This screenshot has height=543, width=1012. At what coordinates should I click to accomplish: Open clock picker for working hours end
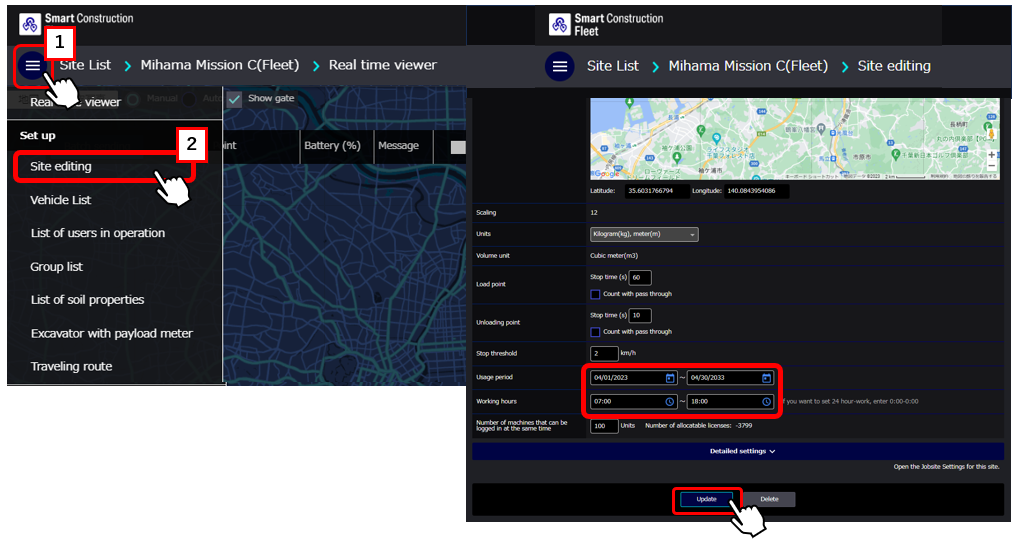(x=766, y=402)
